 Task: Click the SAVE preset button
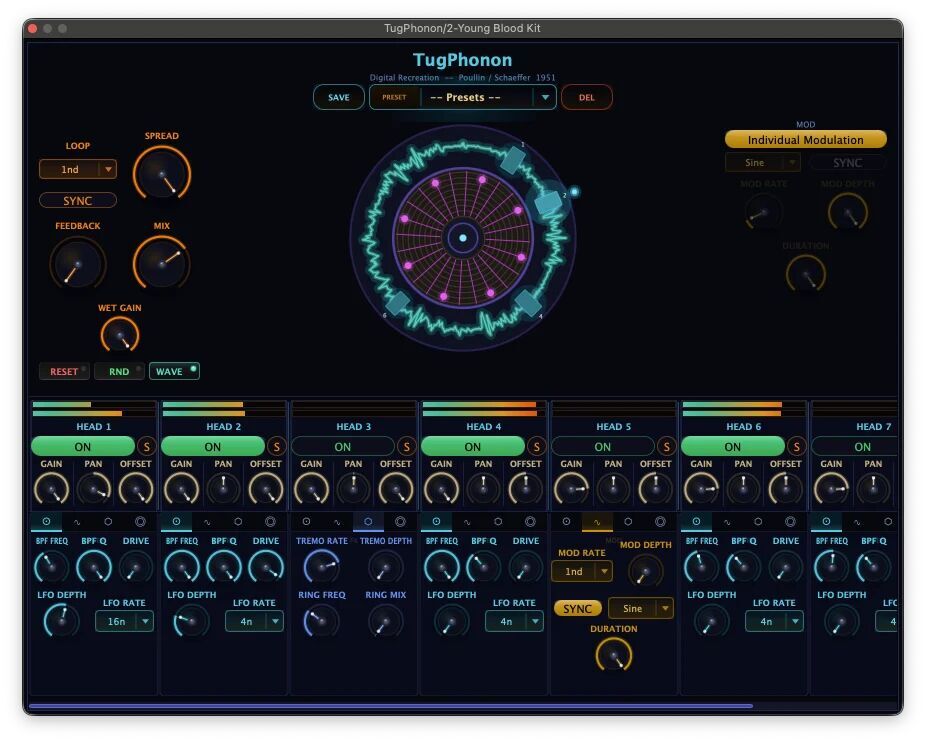point(338,97)
